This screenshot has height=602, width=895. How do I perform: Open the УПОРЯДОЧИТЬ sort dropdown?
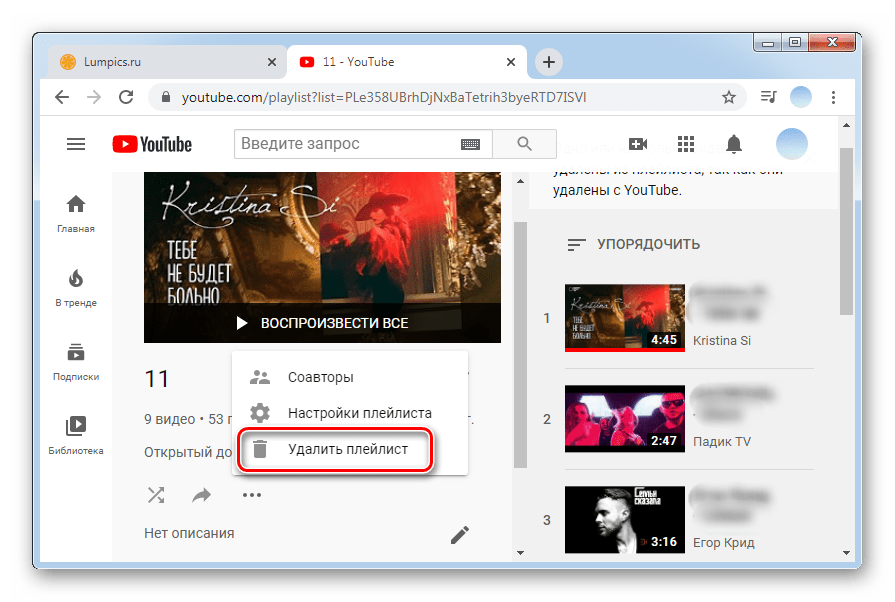[x=634, y=244]
